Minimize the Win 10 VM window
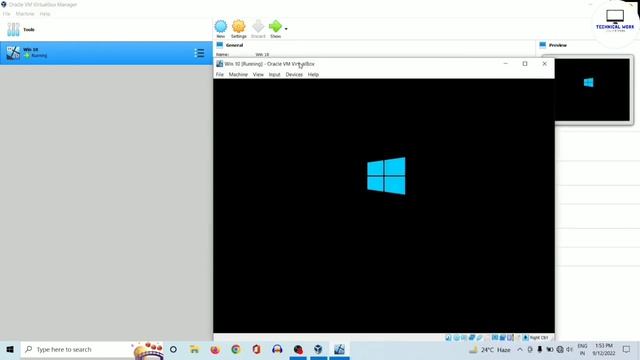Viewport: 640px width, 360px height. tap(506, 64)
